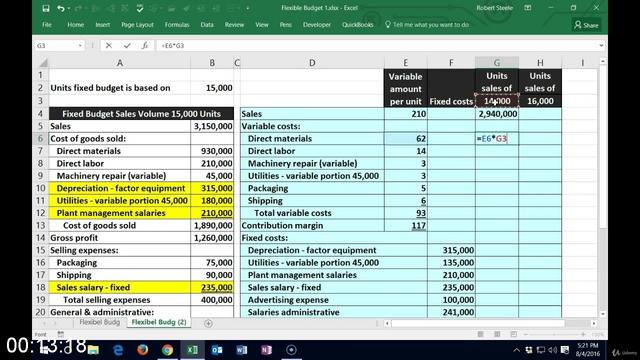The width and height of the screenshot is (640, 360).
Task: Select the Advertising expense 100,000 cell
Action: pos(451,300)
